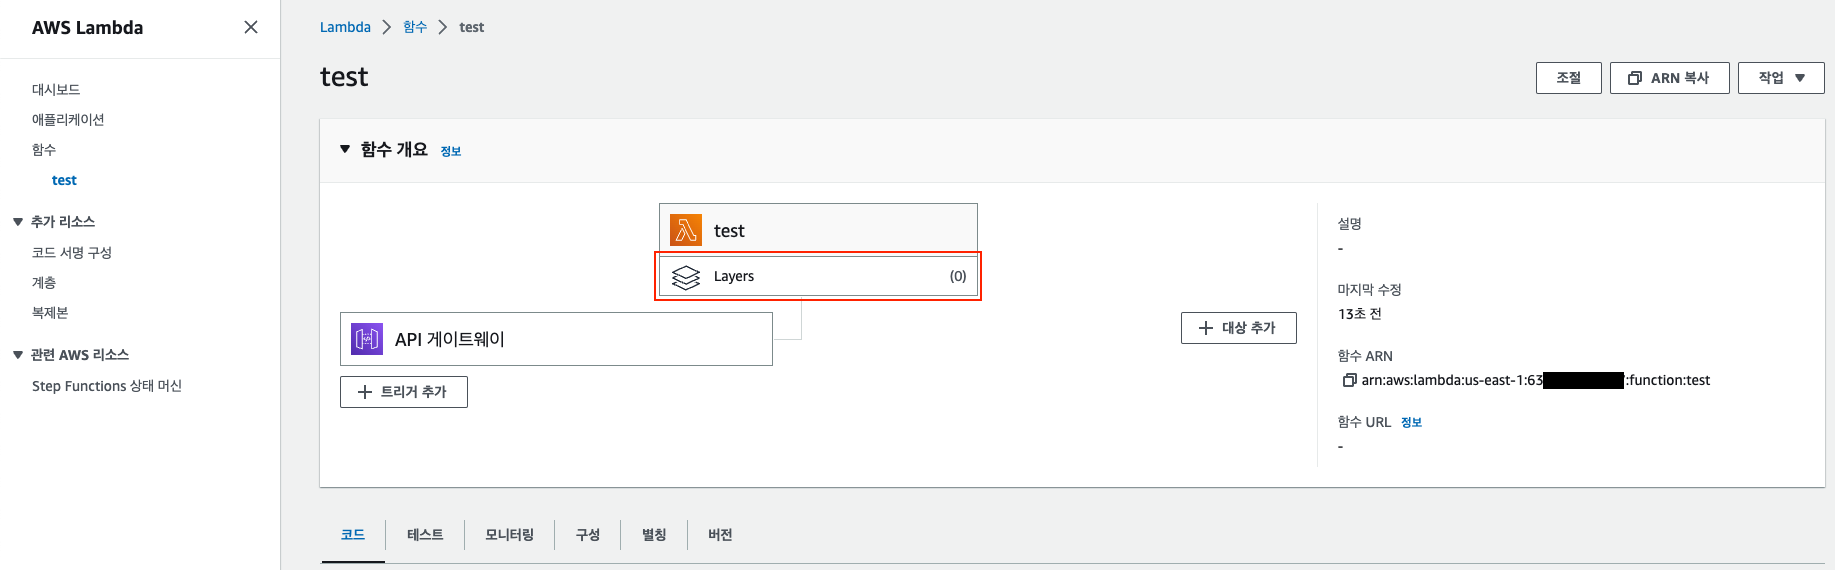Viewport: 1835px width, 570px height.
Task: Click the function ARN text
Action: click(x=1535, y=380)
